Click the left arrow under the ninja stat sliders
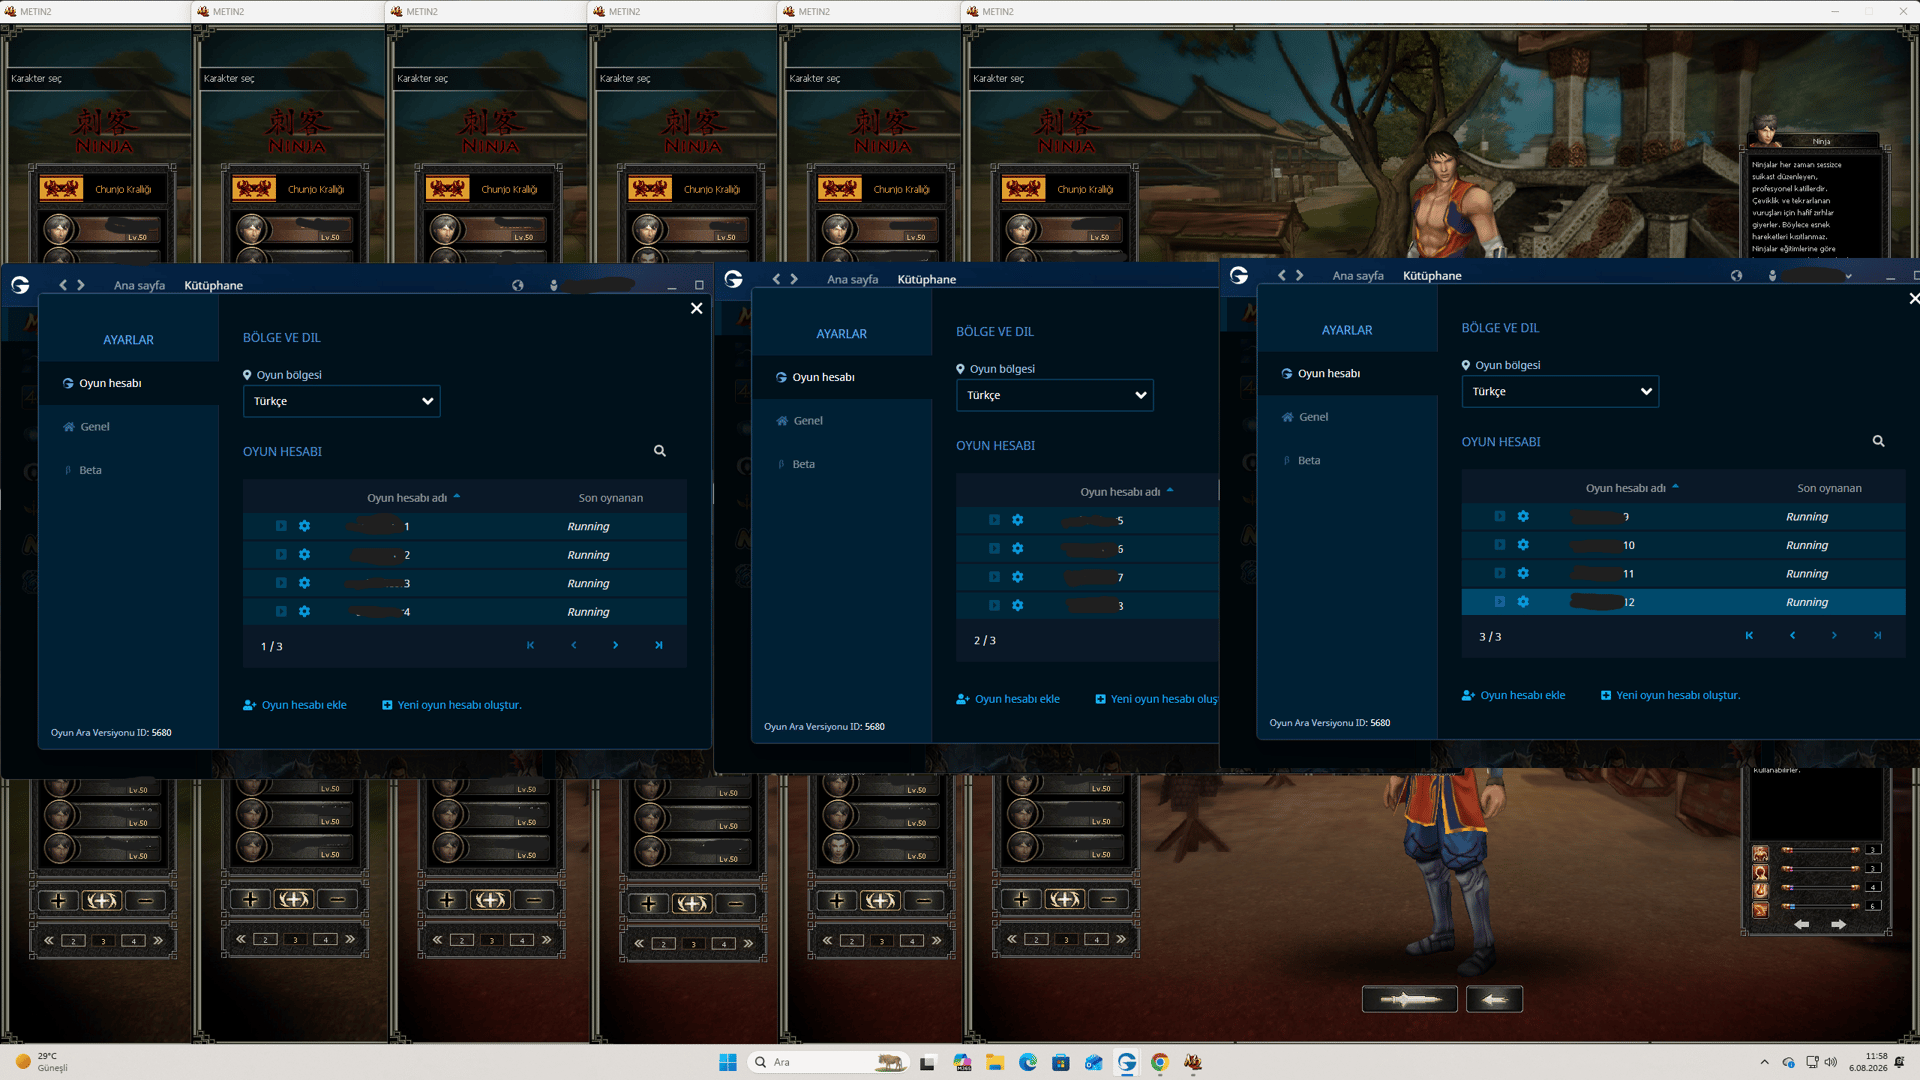The image size is (1920, 1080). 1802,925
